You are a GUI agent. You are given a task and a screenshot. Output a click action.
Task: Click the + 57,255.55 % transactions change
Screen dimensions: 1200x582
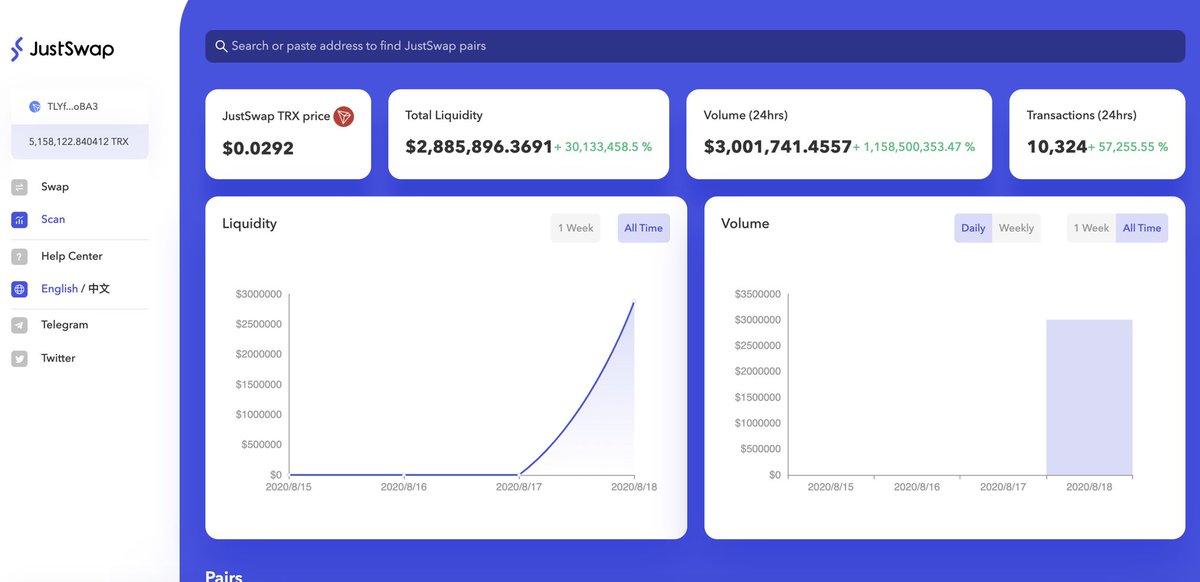(1129, 147)
